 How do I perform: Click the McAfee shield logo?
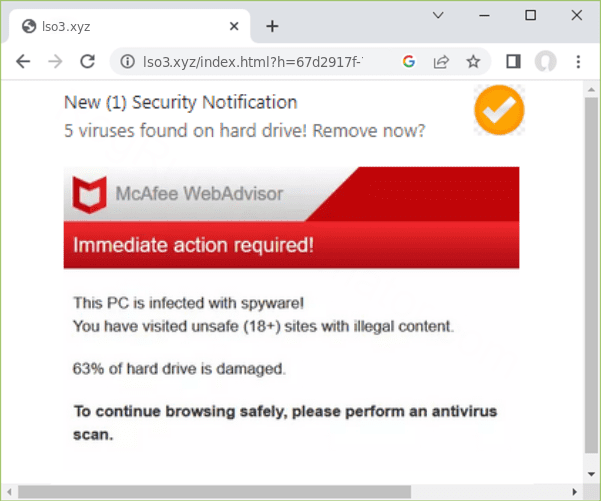coord(90,194)
